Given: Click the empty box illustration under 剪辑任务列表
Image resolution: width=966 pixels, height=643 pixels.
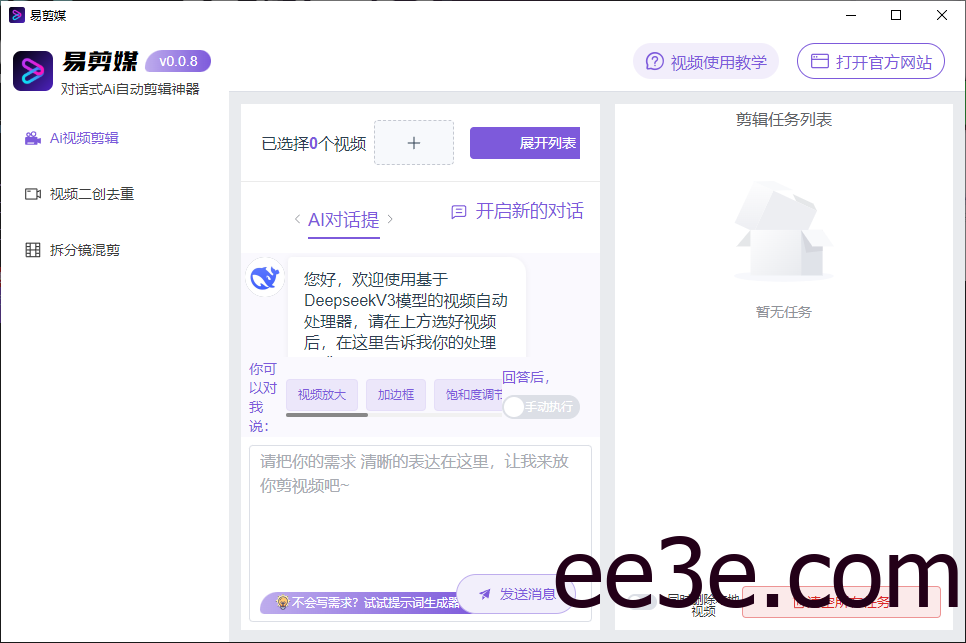Looking at the screenshot, I should (x=783, y=230).
